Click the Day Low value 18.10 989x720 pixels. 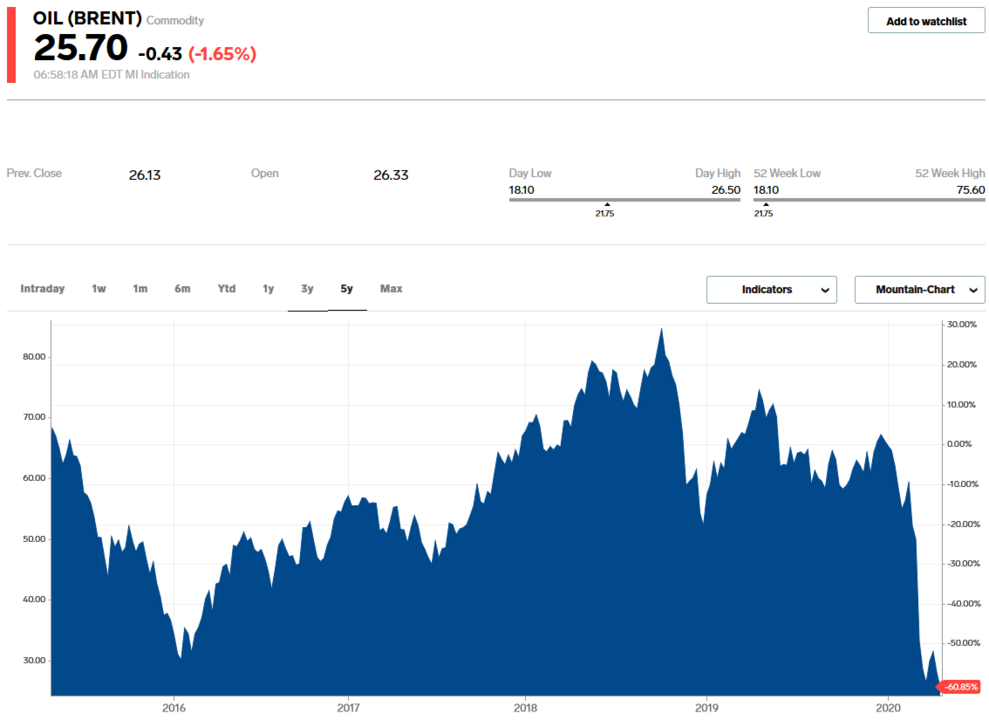(522, 190)
